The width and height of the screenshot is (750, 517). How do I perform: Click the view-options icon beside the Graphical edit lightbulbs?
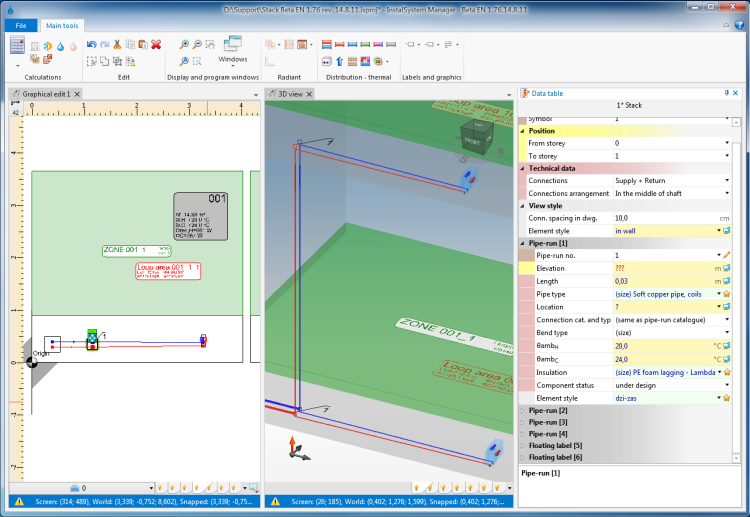254,488
